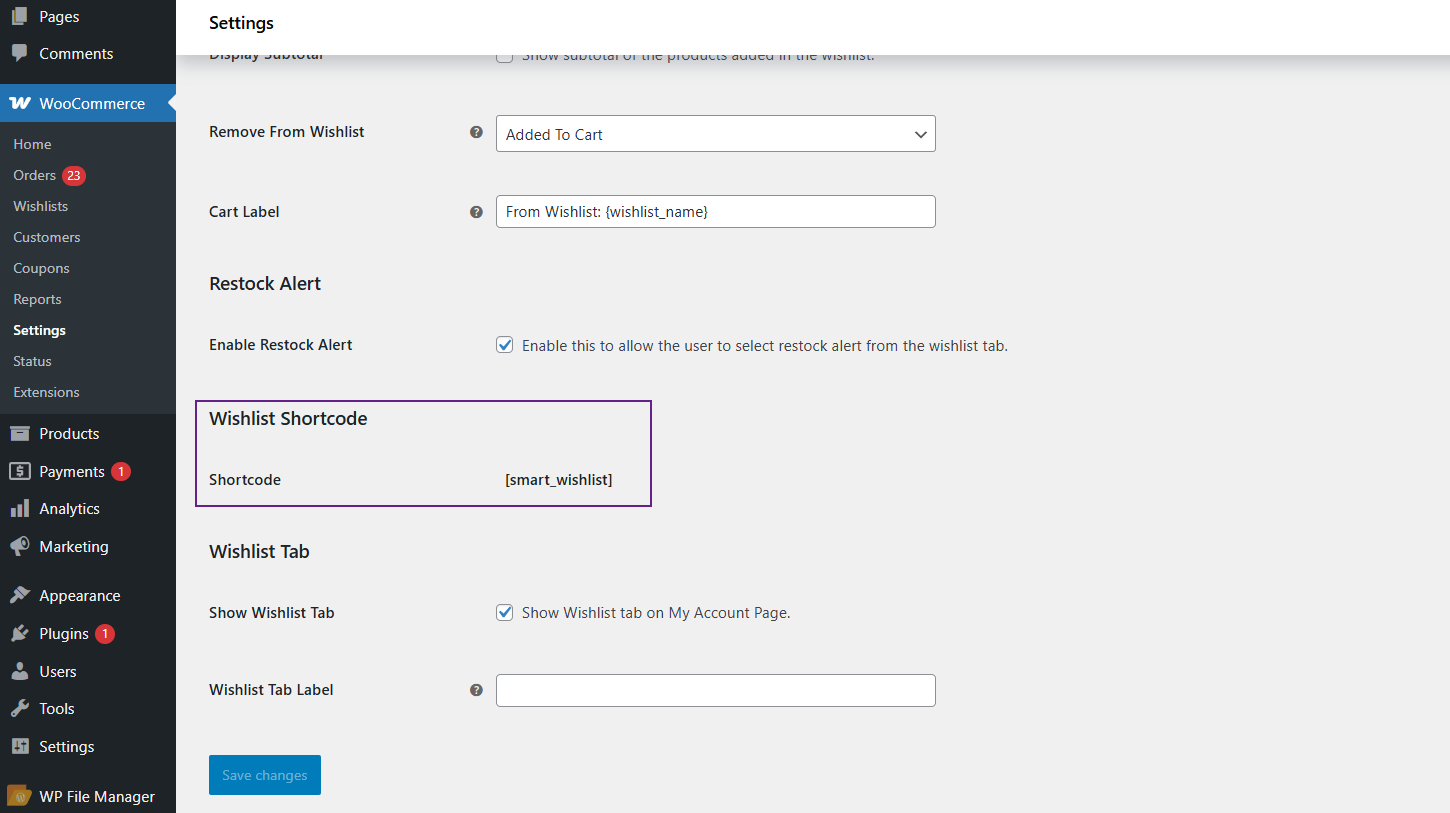Click help icon beside Remove From Wishlist

click(x=476, y=132)
